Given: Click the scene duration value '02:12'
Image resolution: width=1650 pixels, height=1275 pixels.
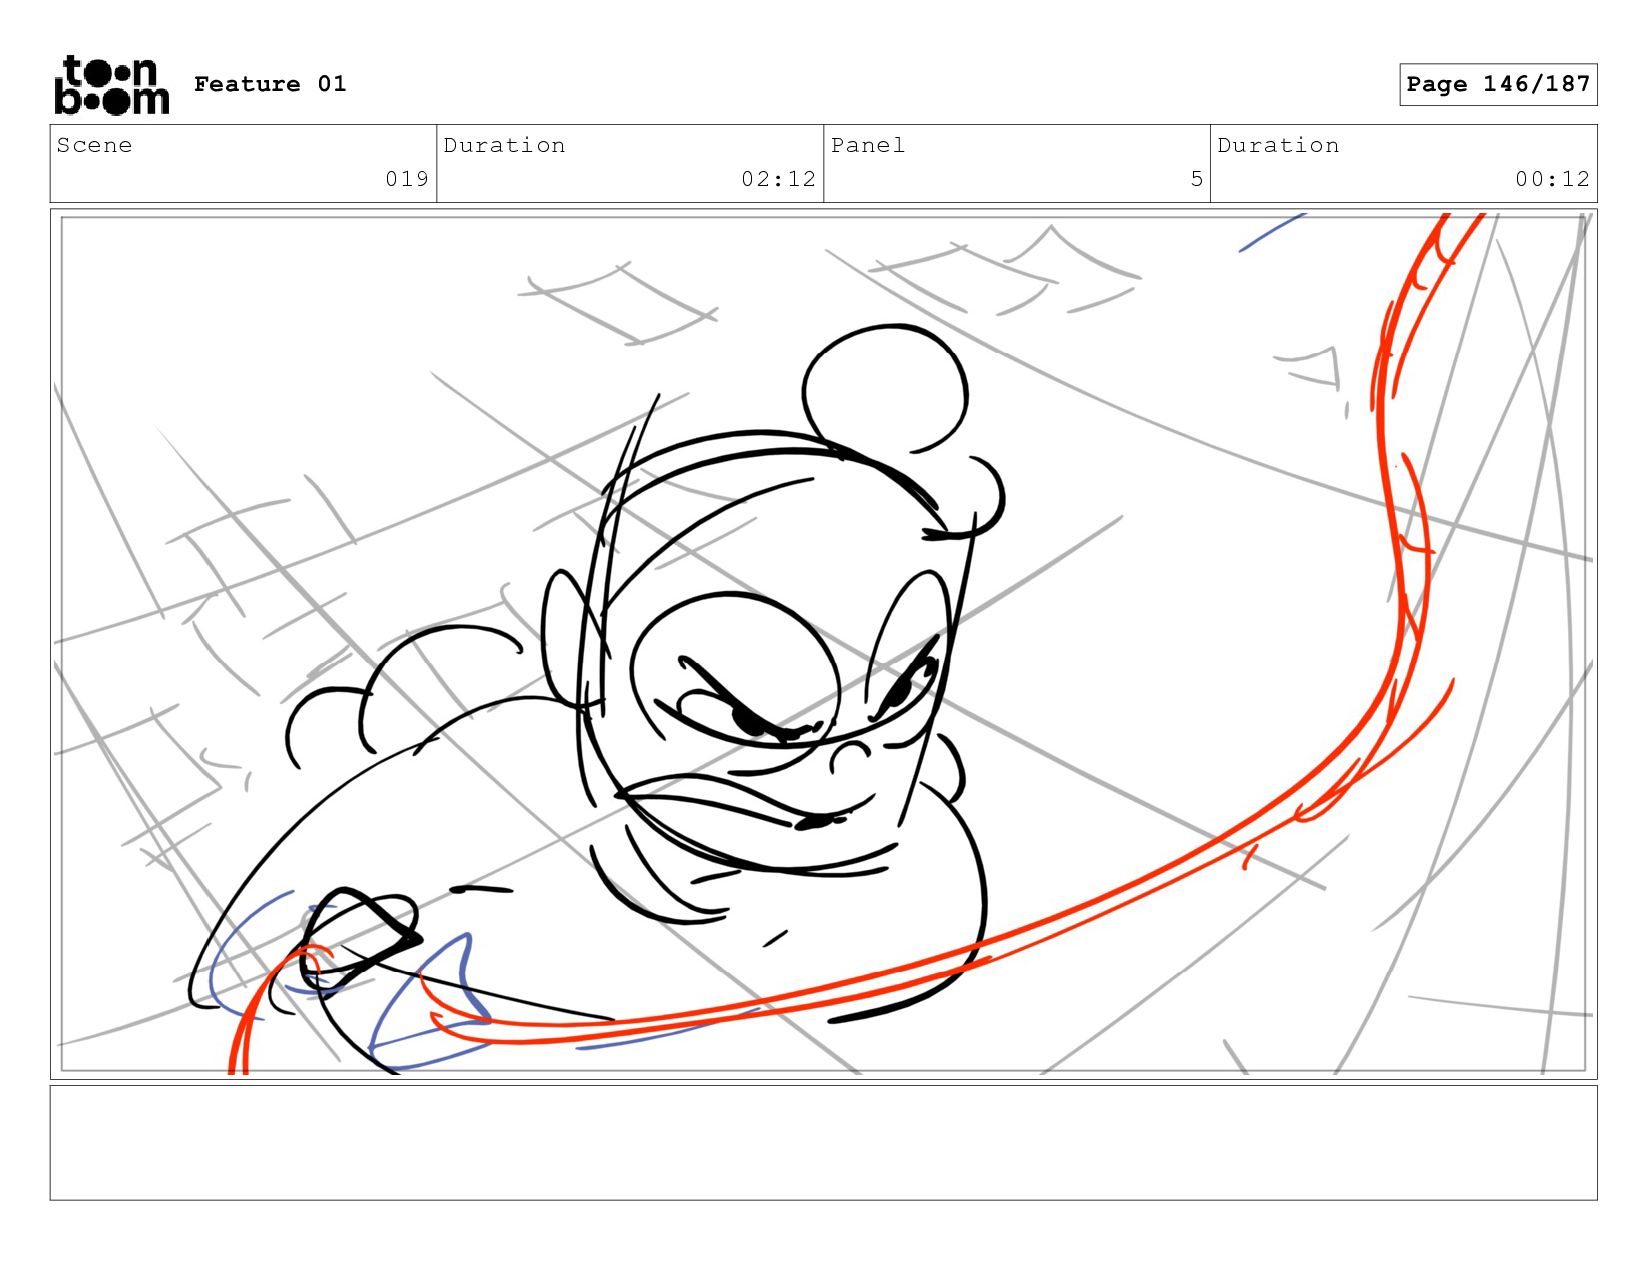Looking at the screenshot, I should tap(778, 179).
